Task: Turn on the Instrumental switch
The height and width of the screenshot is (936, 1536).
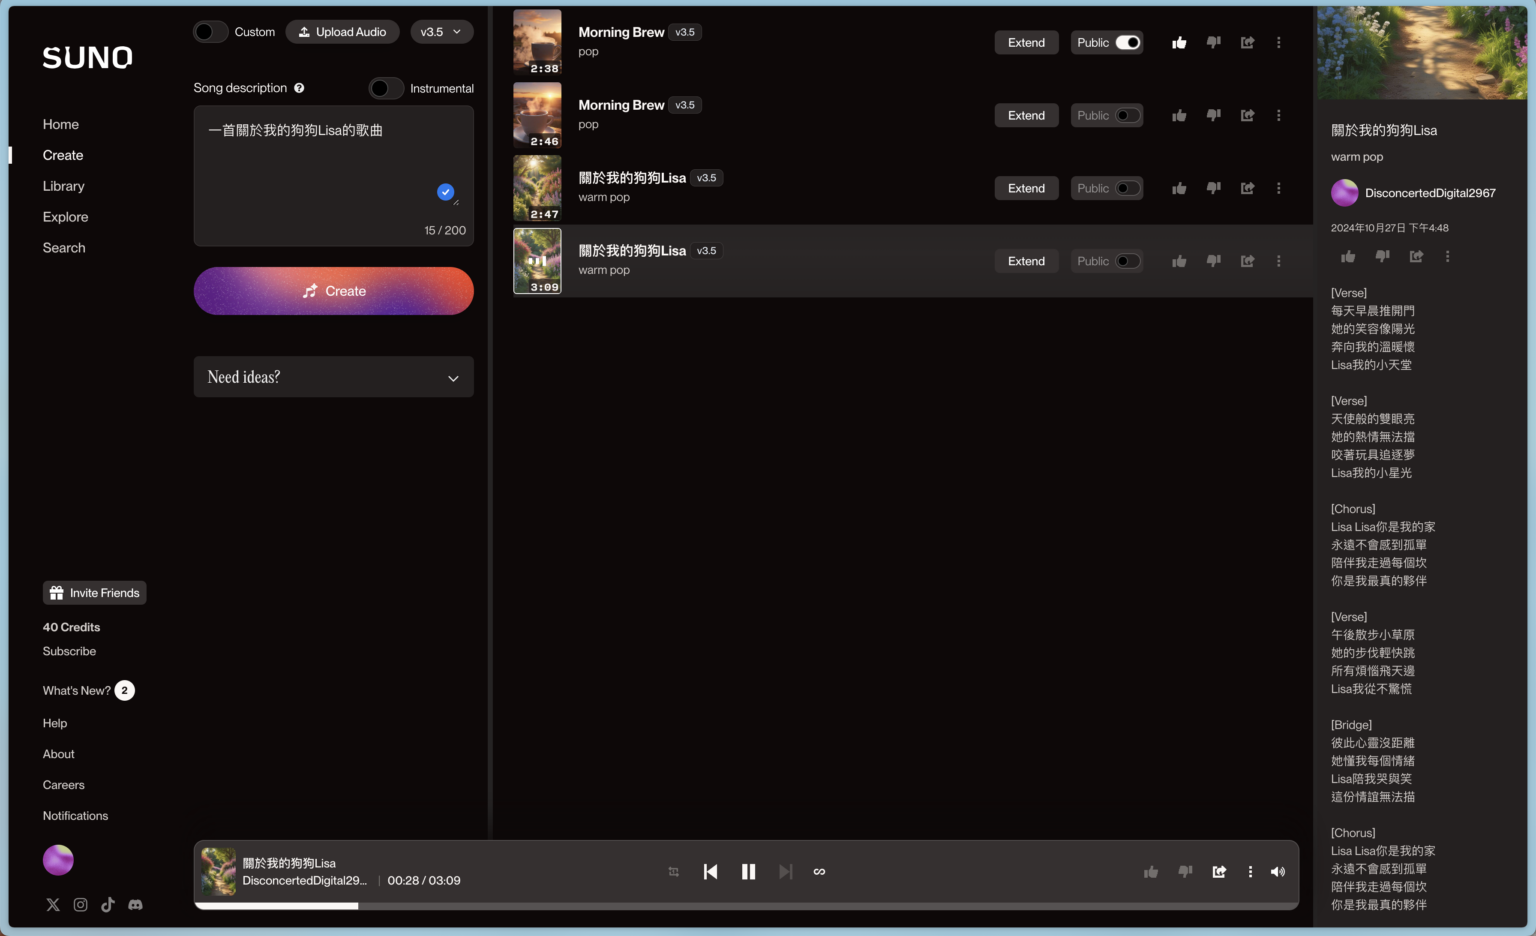Action: coord(386,88)
